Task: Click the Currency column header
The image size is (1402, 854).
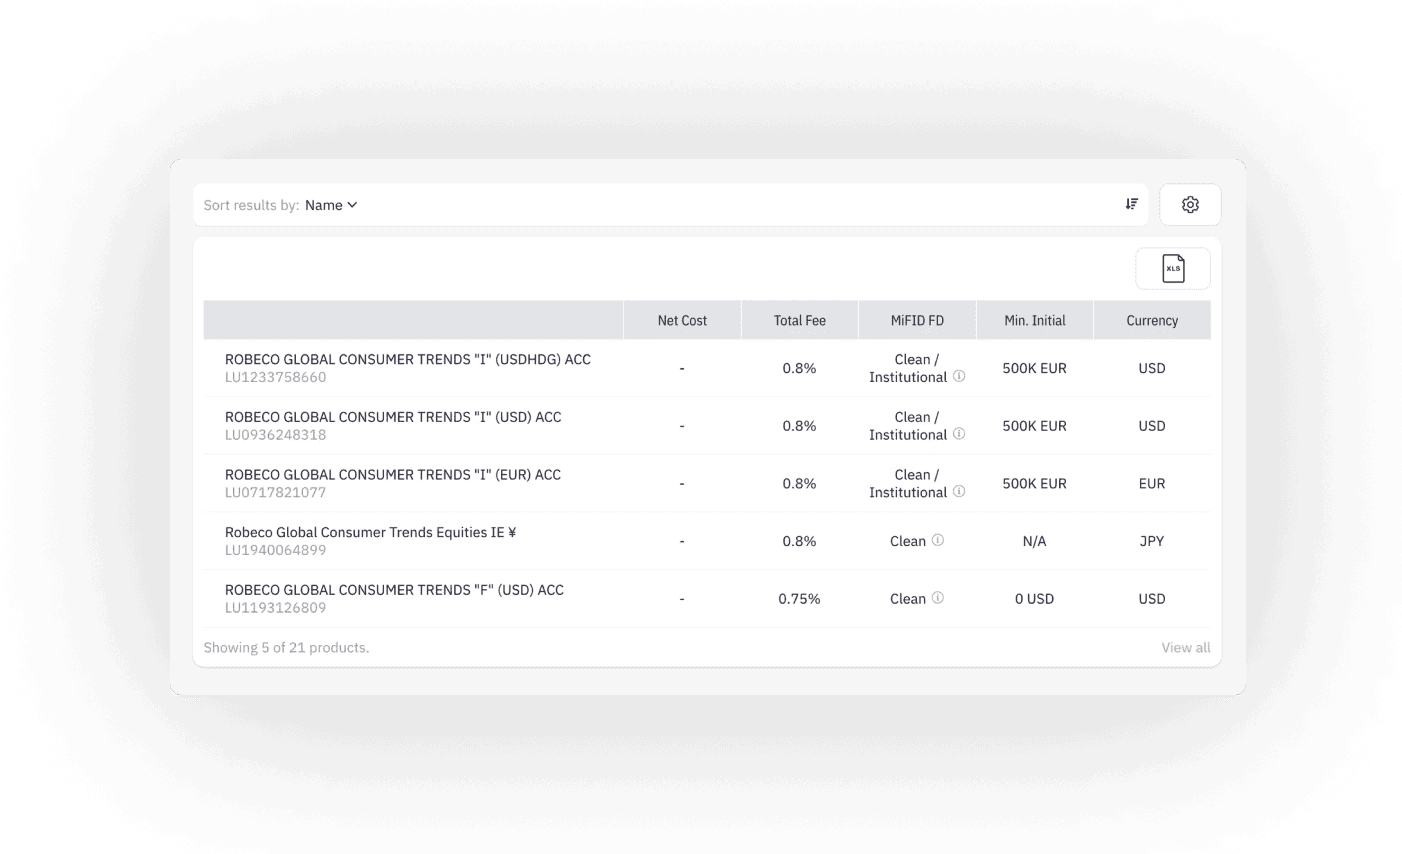Action: (x=1152, y=320)
